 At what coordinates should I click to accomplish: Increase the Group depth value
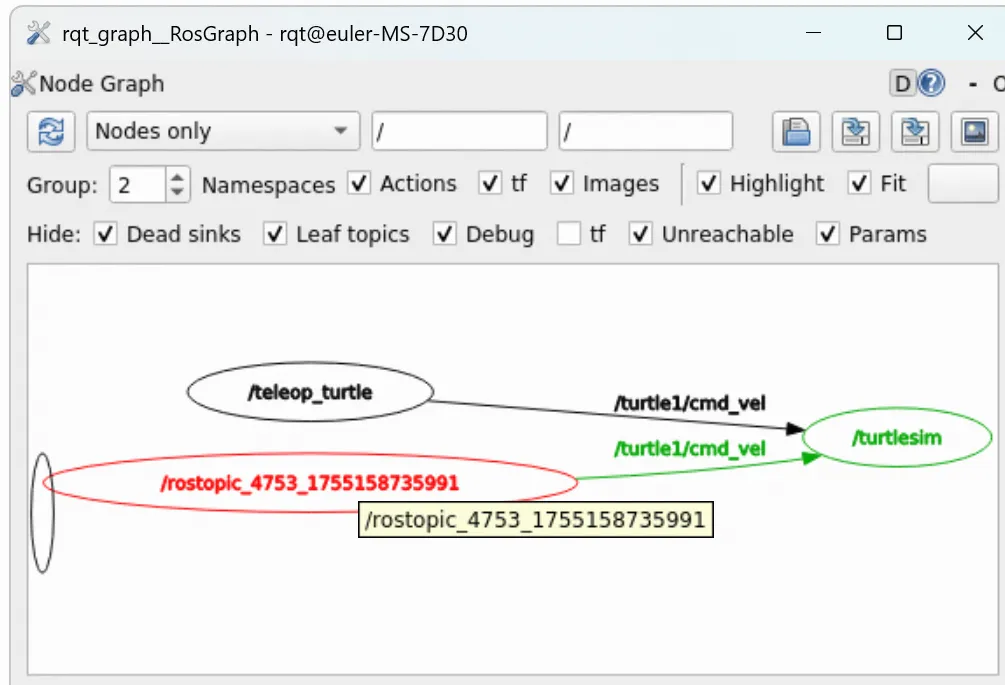point(178,176)
